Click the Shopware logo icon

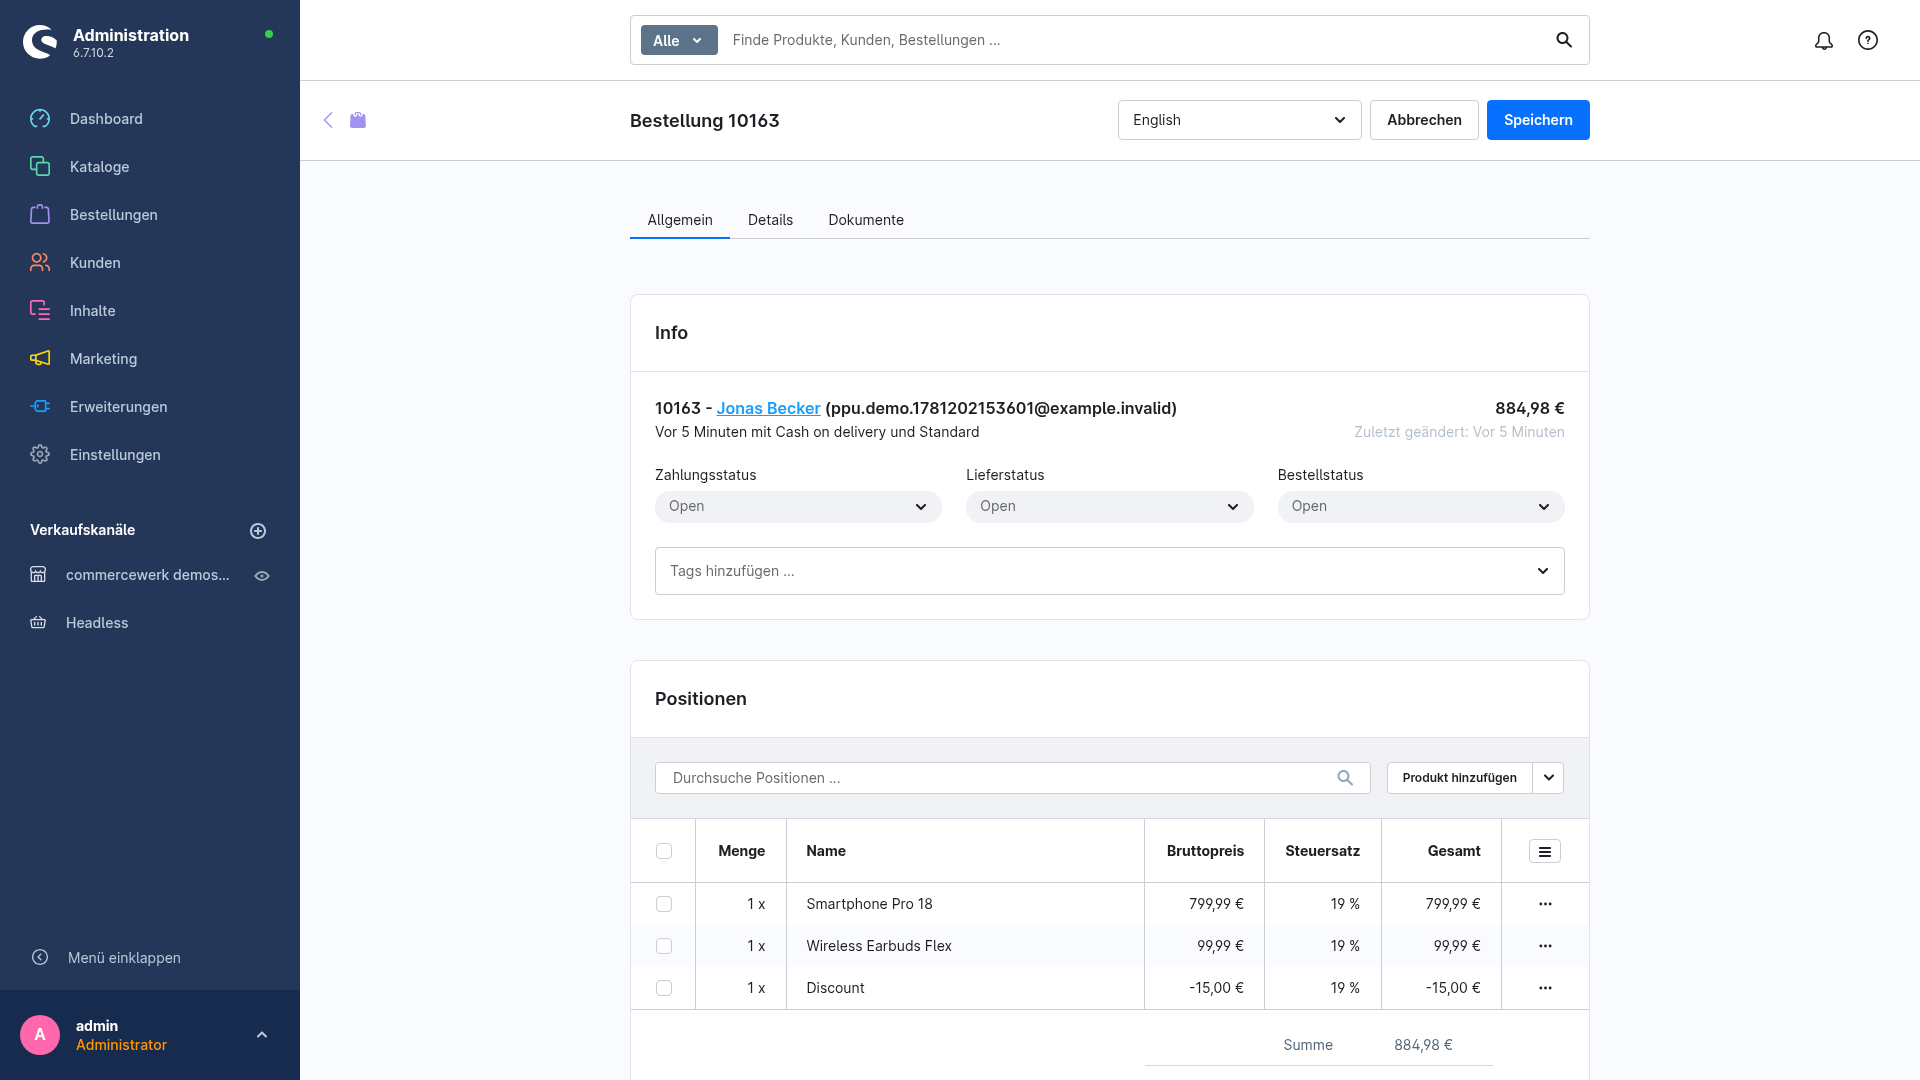pos(40,42)
